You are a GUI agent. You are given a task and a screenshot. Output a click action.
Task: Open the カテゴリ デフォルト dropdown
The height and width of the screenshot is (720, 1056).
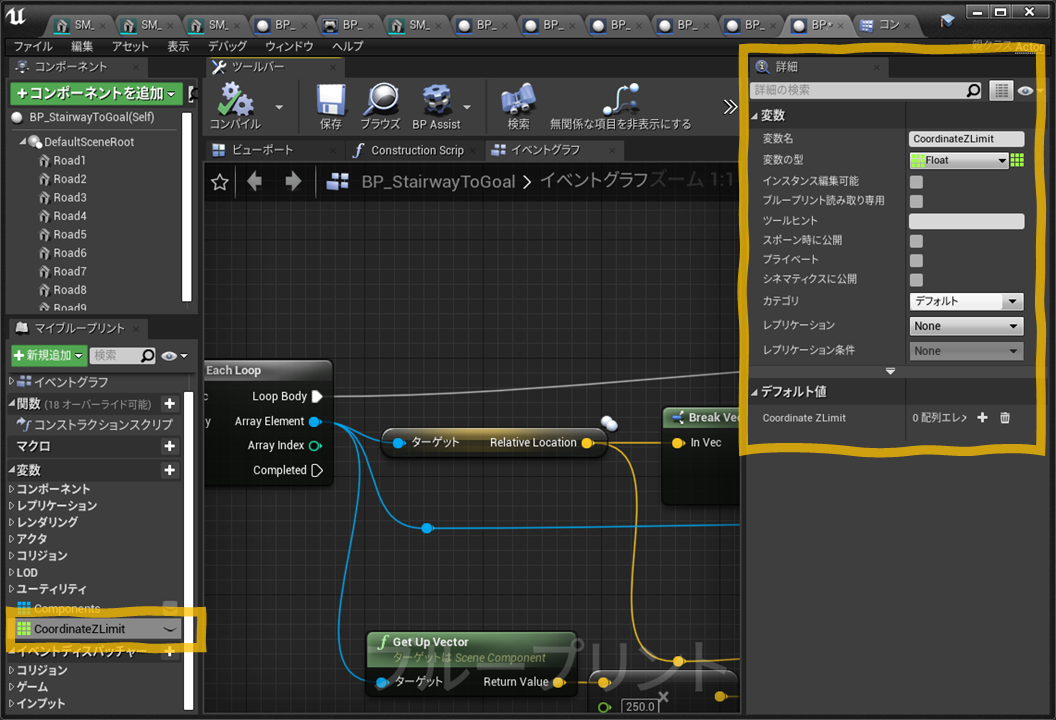pos(966,301)
